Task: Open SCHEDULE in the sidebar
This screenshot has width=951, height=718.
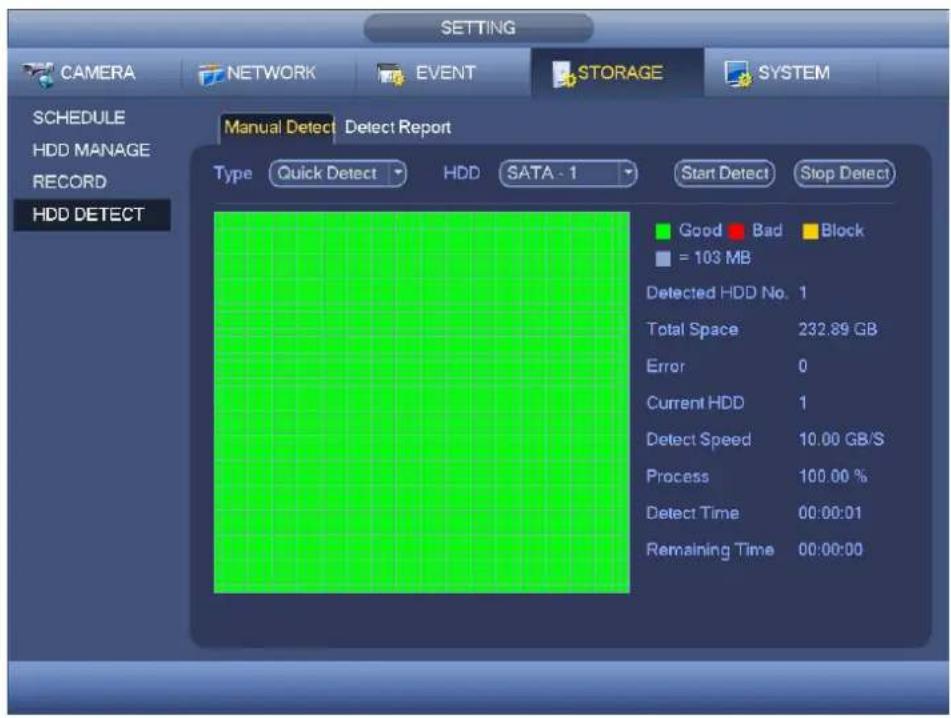Action: [x=79, y=118]
